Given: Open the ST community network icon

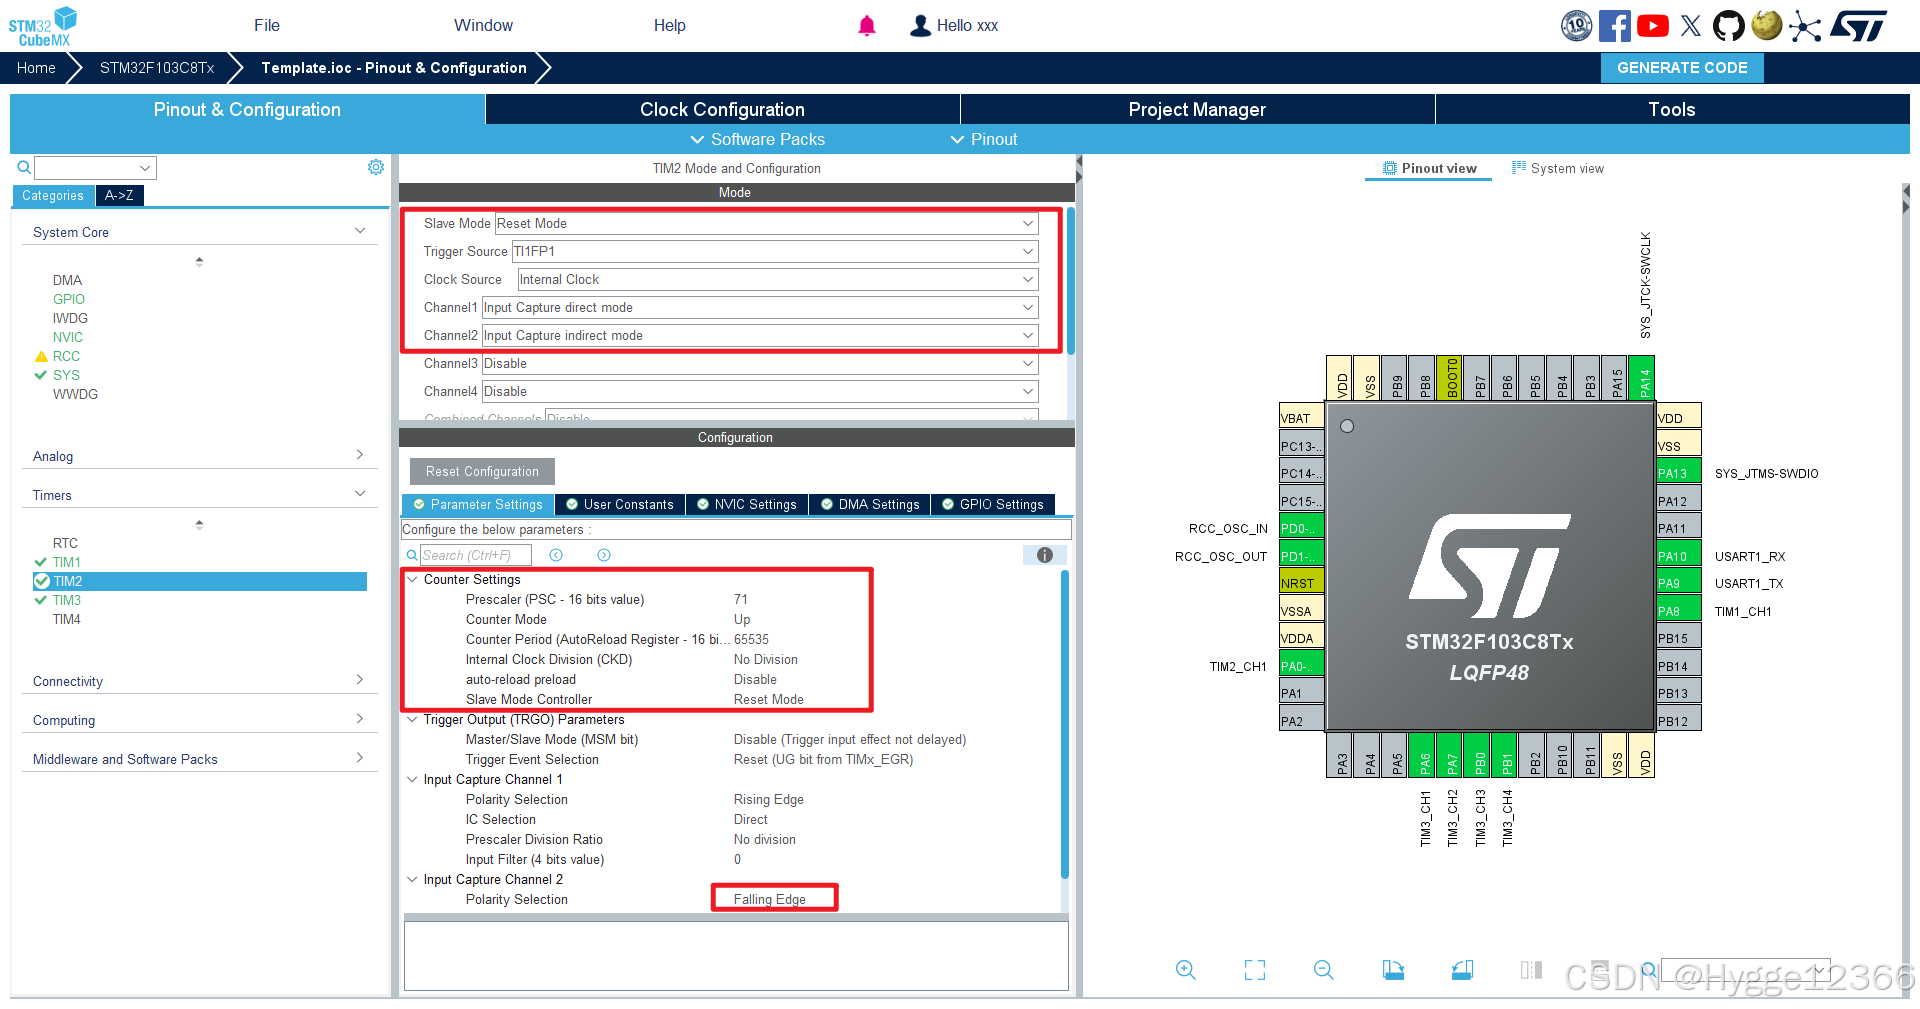Looking at the screenshot, I should coord(1805,26).
